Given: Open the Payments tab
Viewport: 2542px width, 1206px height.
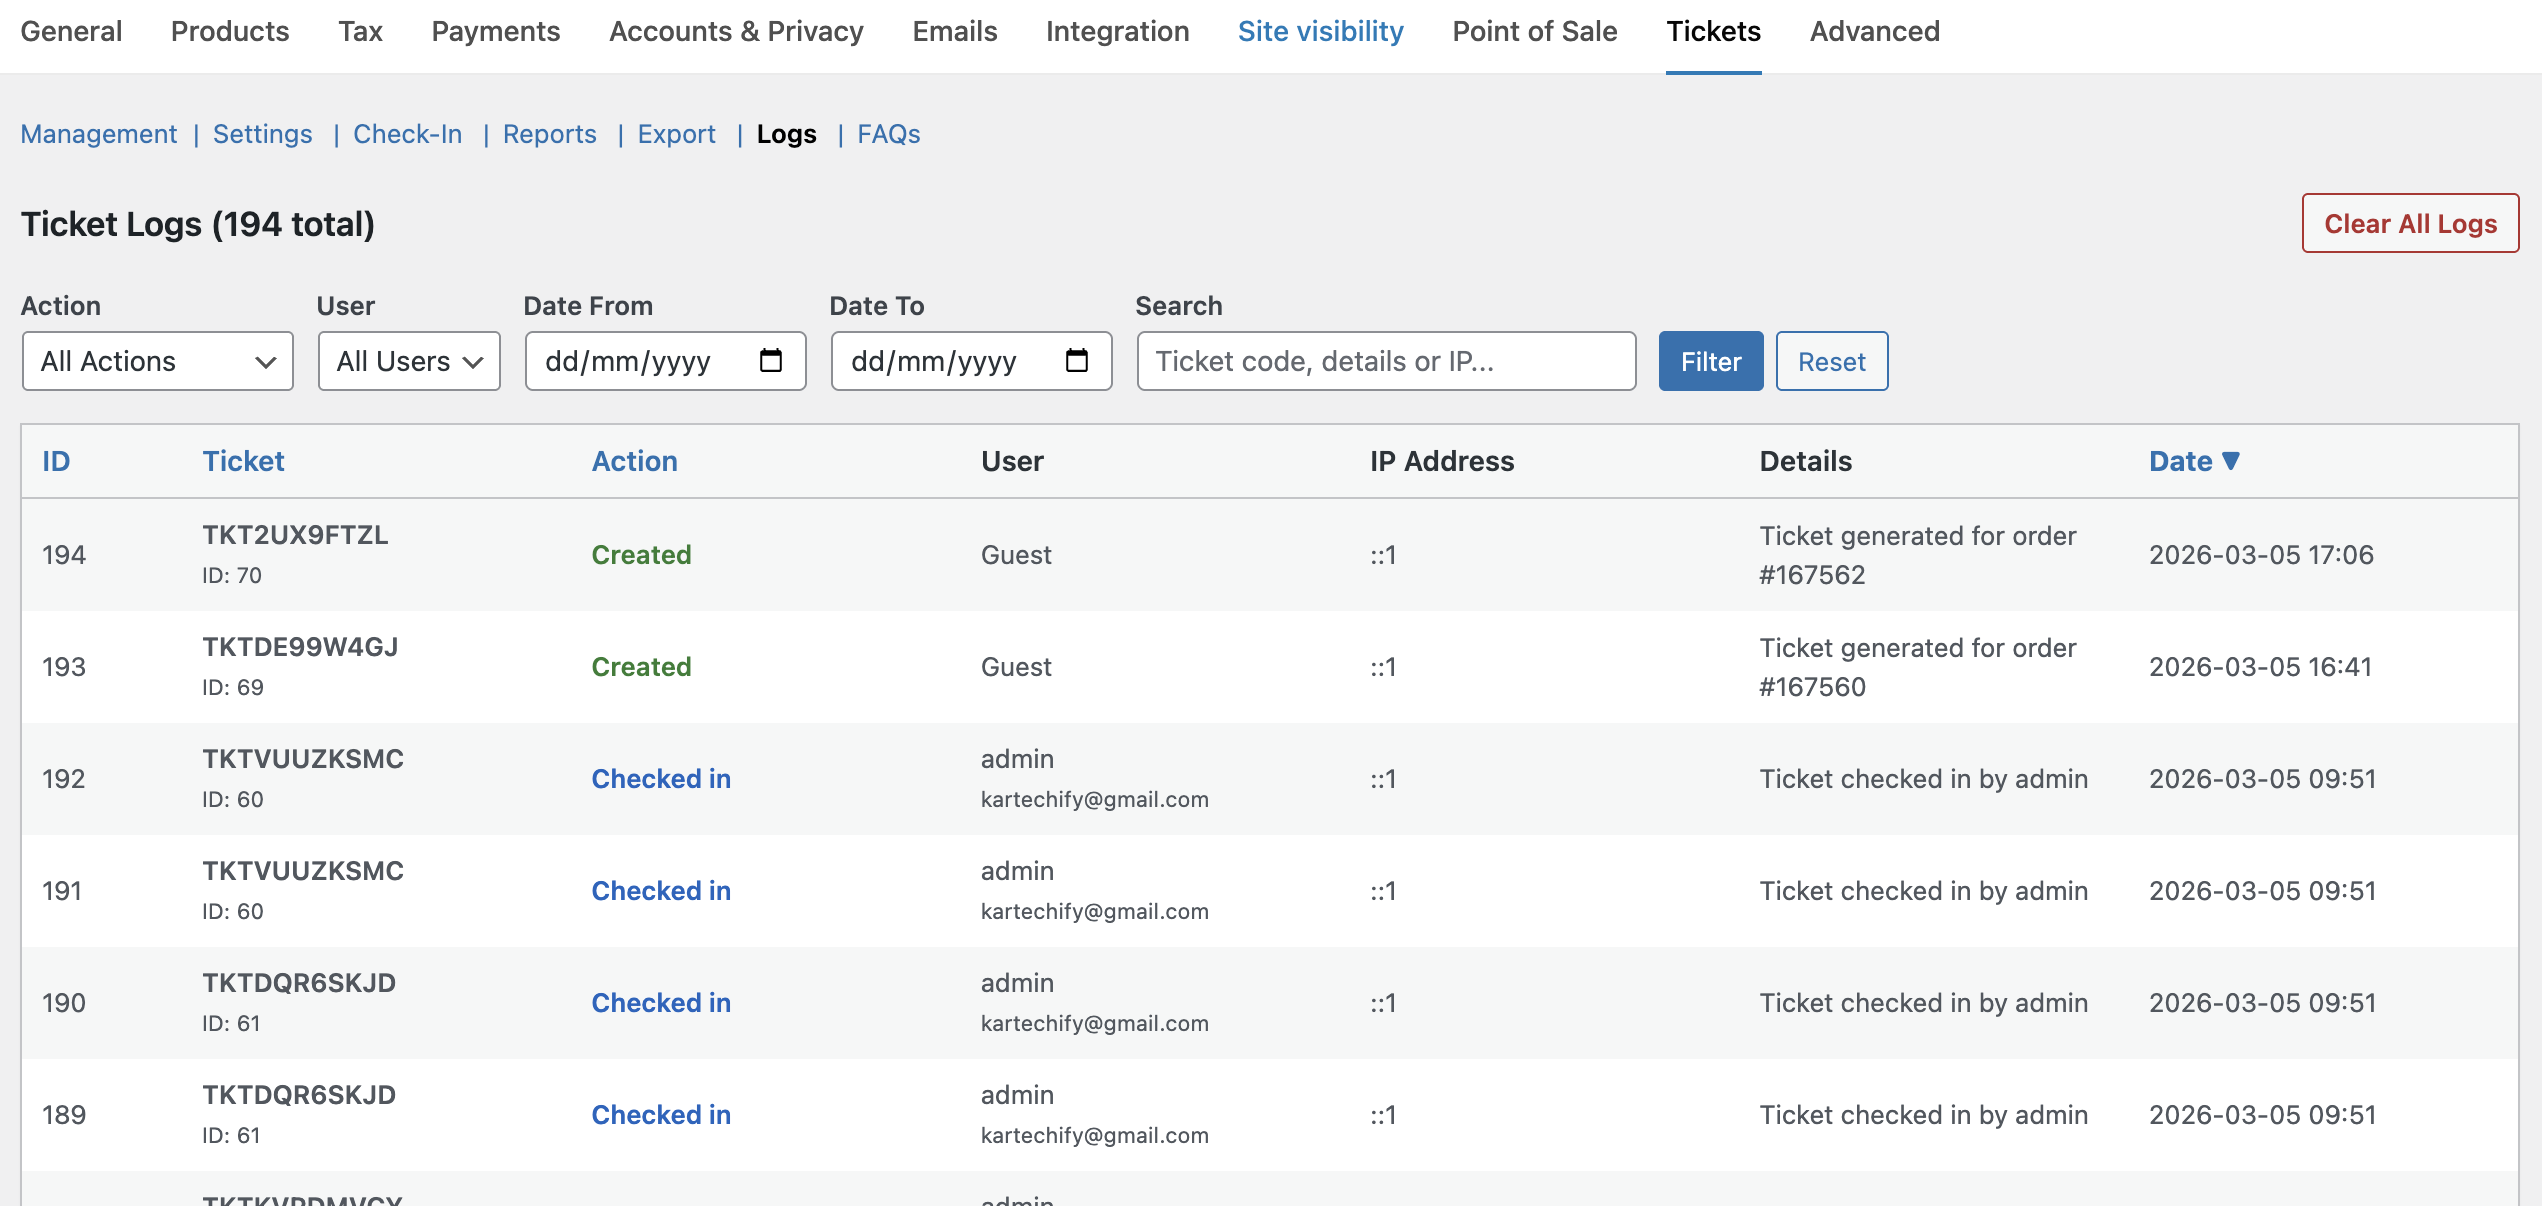Looking at the screenshot, I should click(x=496, y=32).
